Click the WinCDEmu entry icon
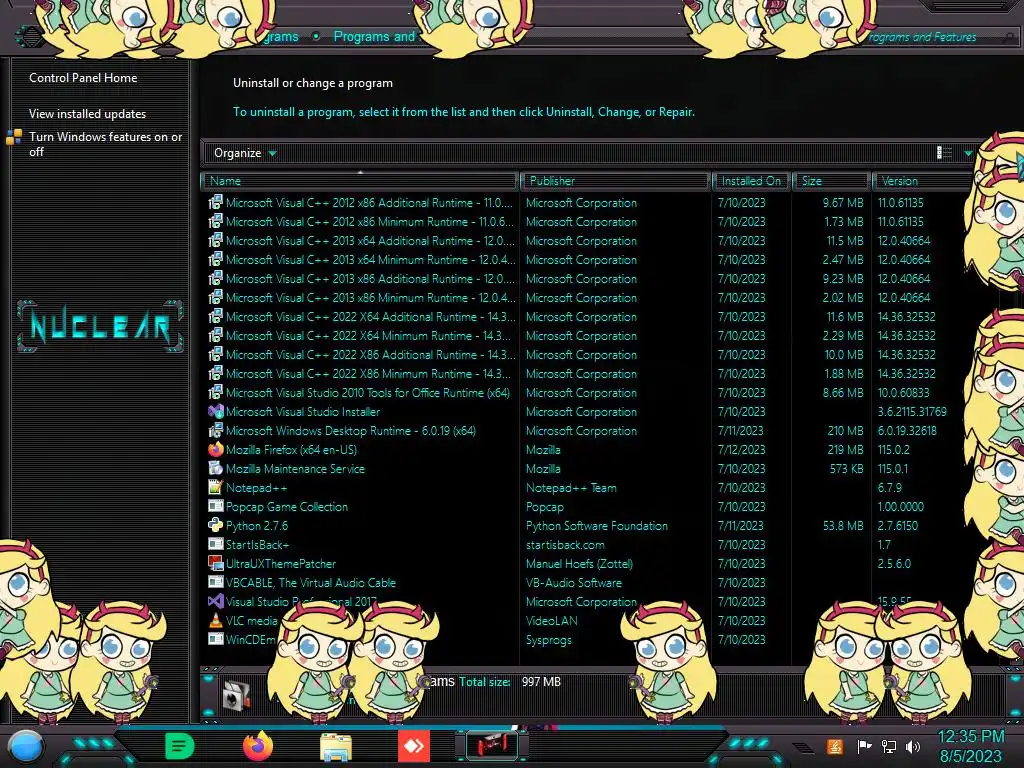The width and height of the screenshot is (1024, 768). [216, 639]
